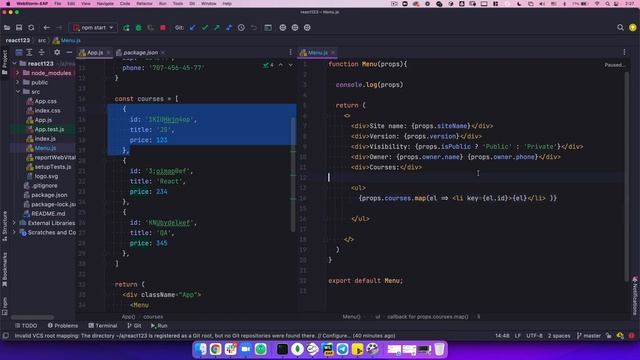Open Git history clock icon

tap(241, 28)
